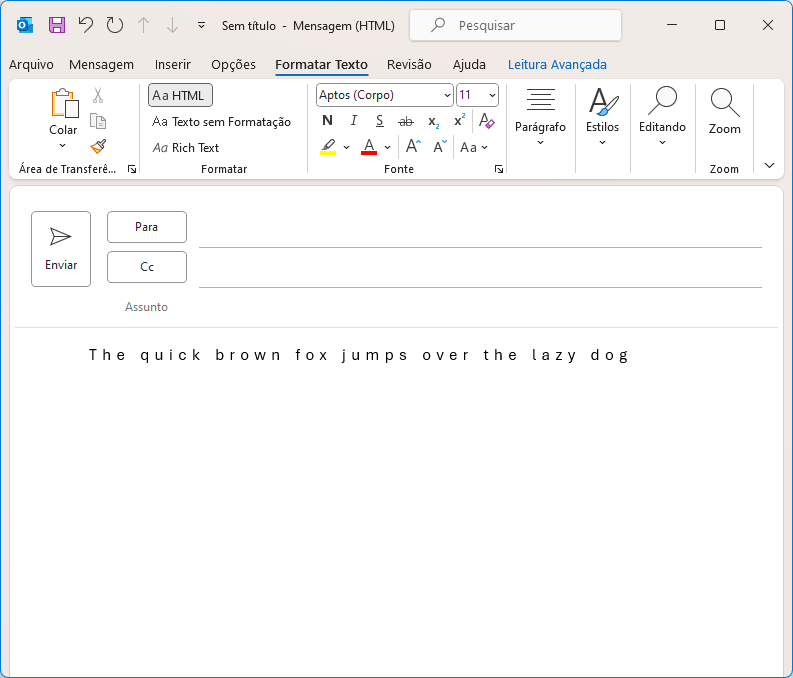Collapse the ribbon with chevron

click(x=769, y=165)
